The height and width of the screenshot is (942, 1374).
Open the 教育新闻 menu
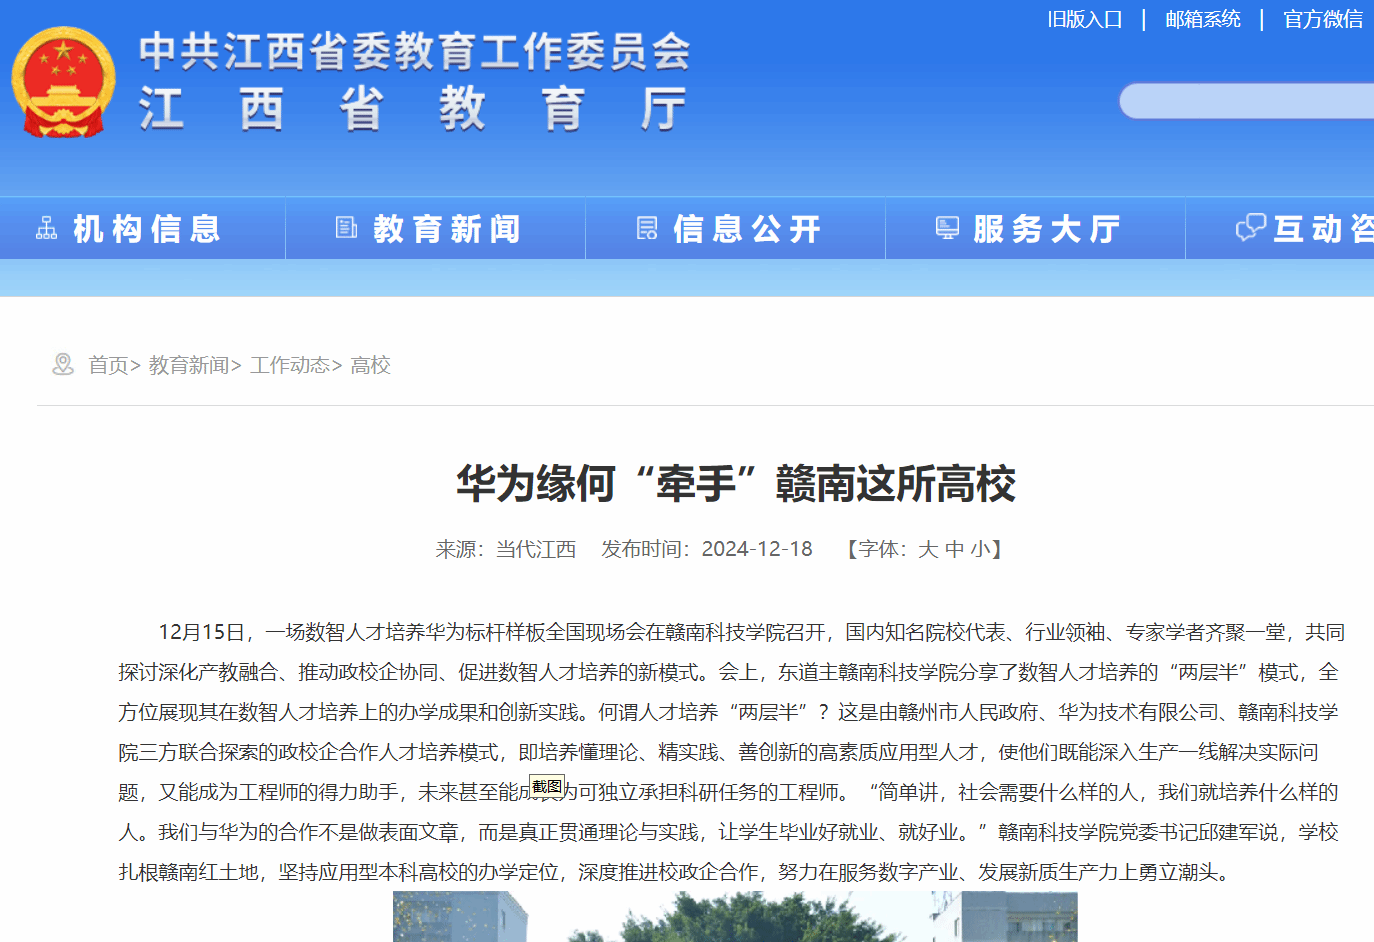[447, 229]
